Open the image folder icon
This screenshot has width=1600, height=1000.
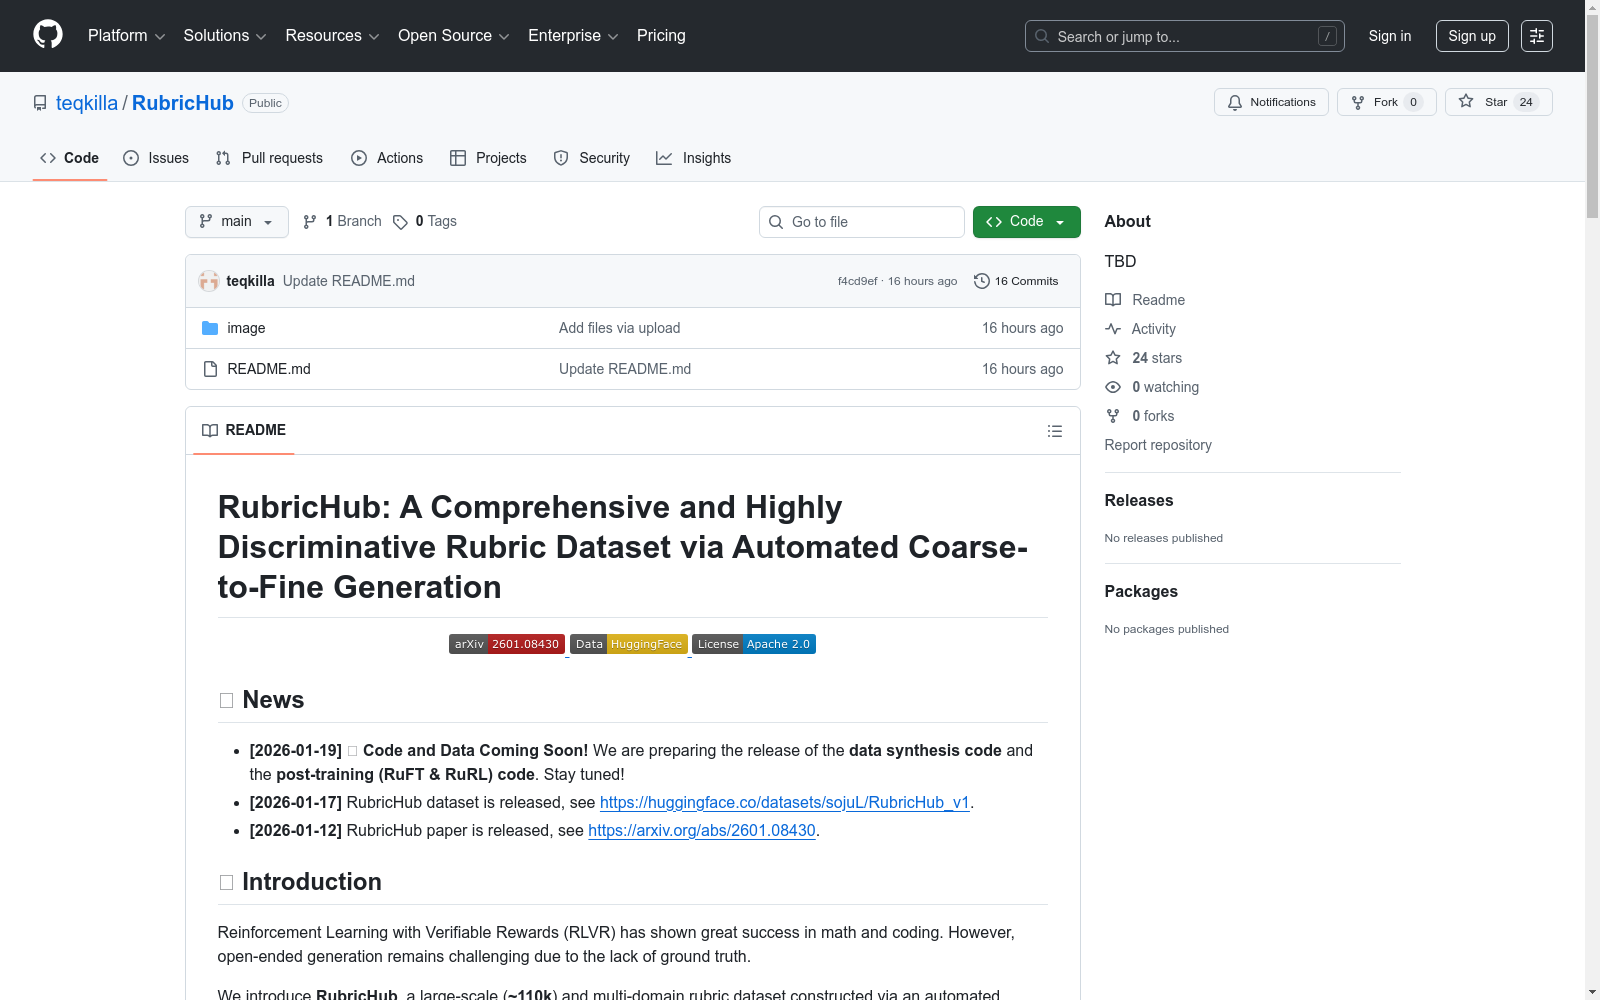point(210,328)
